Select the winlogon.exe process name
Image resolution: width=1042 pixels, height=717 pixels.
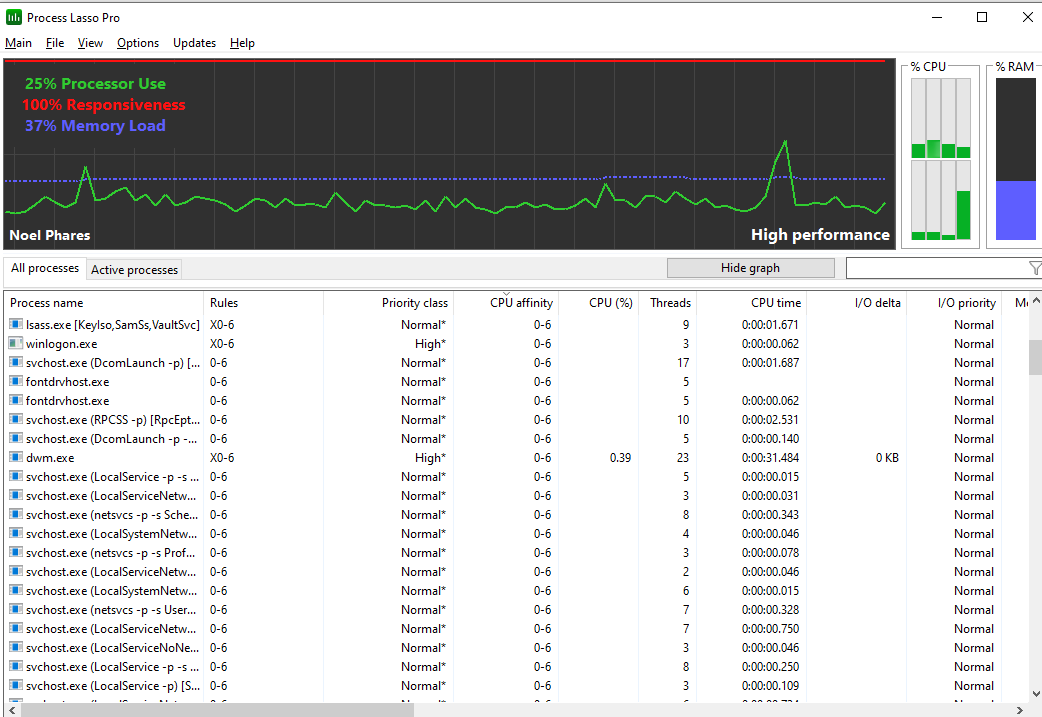click(x=61, y=344)
